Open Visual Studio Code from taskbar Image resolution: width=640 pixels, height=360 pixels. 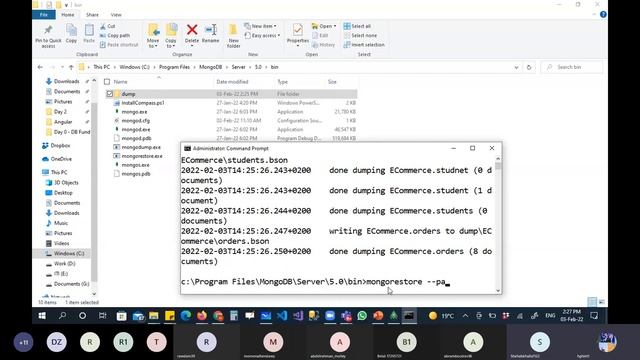pyautogui.click(x=282, y=316)
